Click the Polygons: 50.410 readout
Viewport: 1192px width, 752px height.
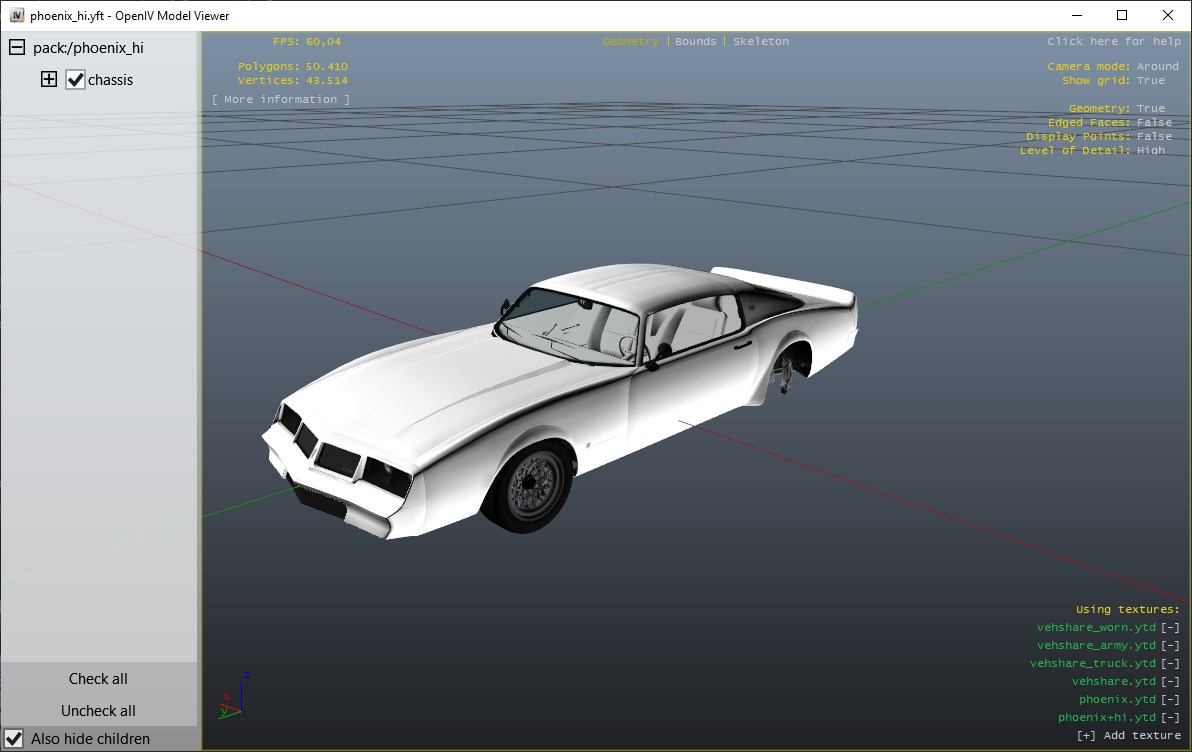(x=293, y=66)
